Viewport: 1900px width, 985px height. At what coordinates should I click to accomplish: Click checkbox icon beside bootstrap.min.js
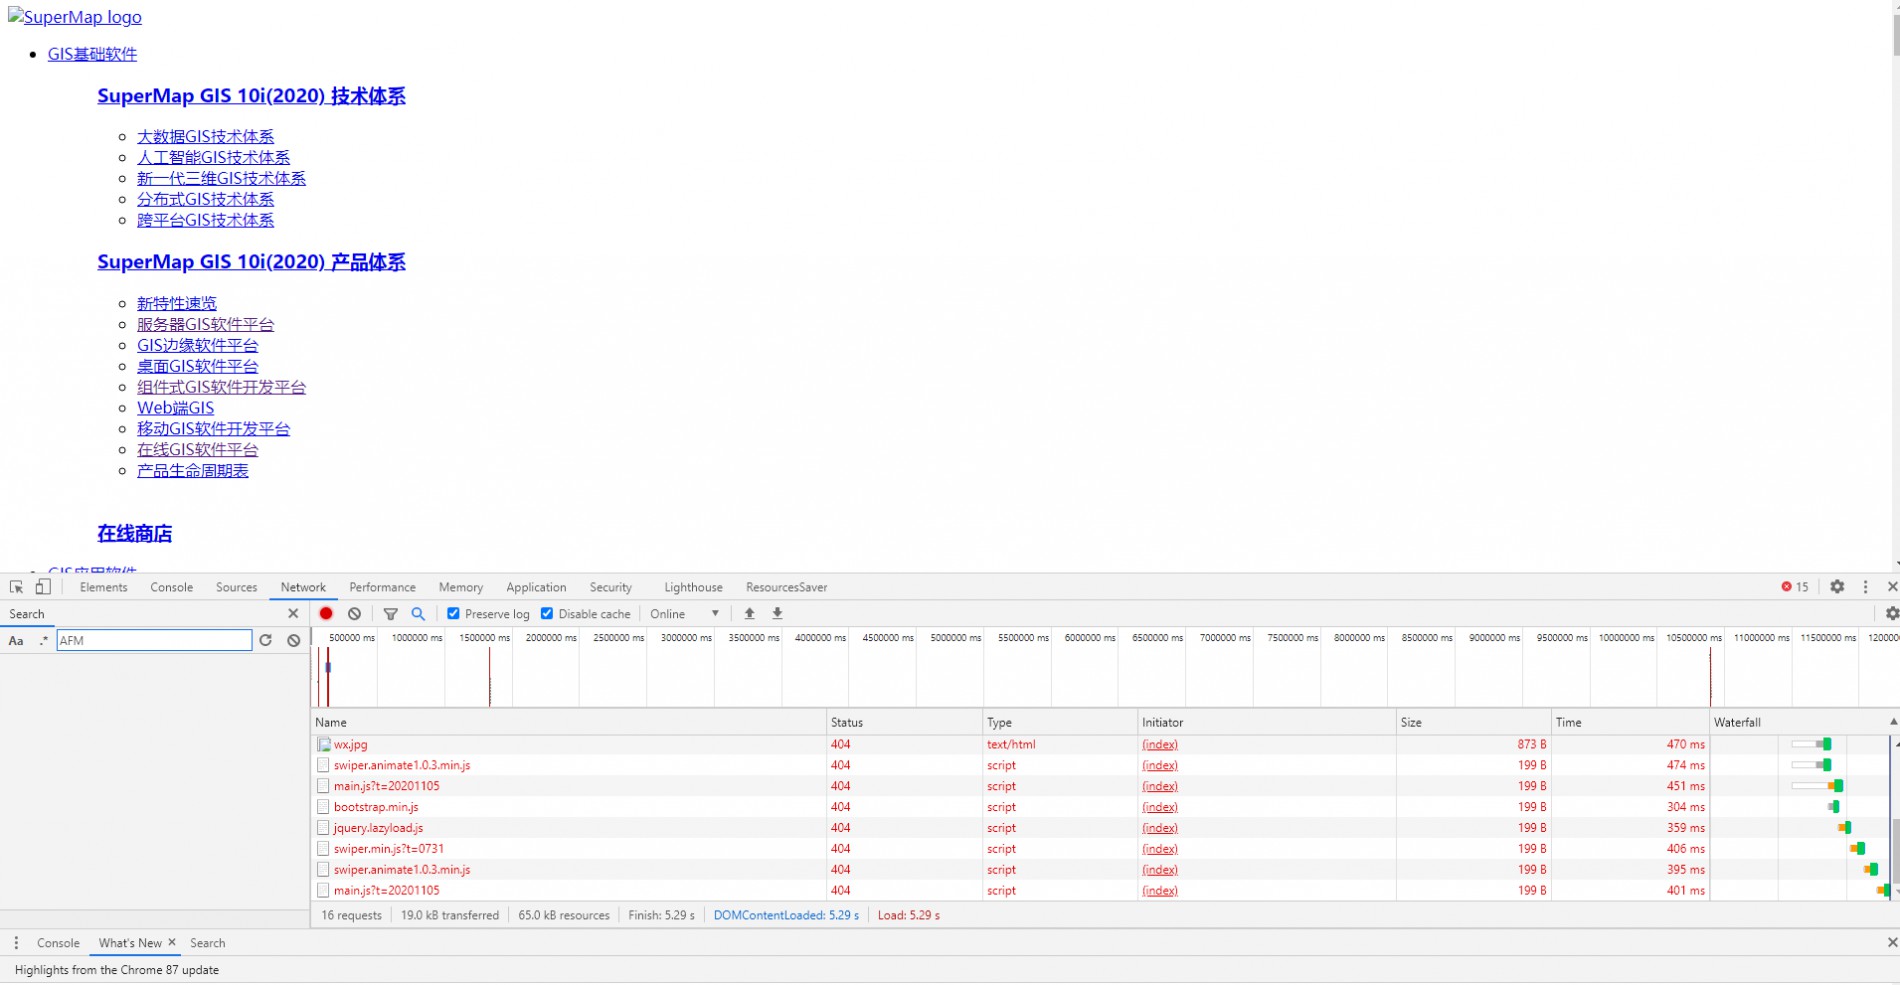(323, 807)
